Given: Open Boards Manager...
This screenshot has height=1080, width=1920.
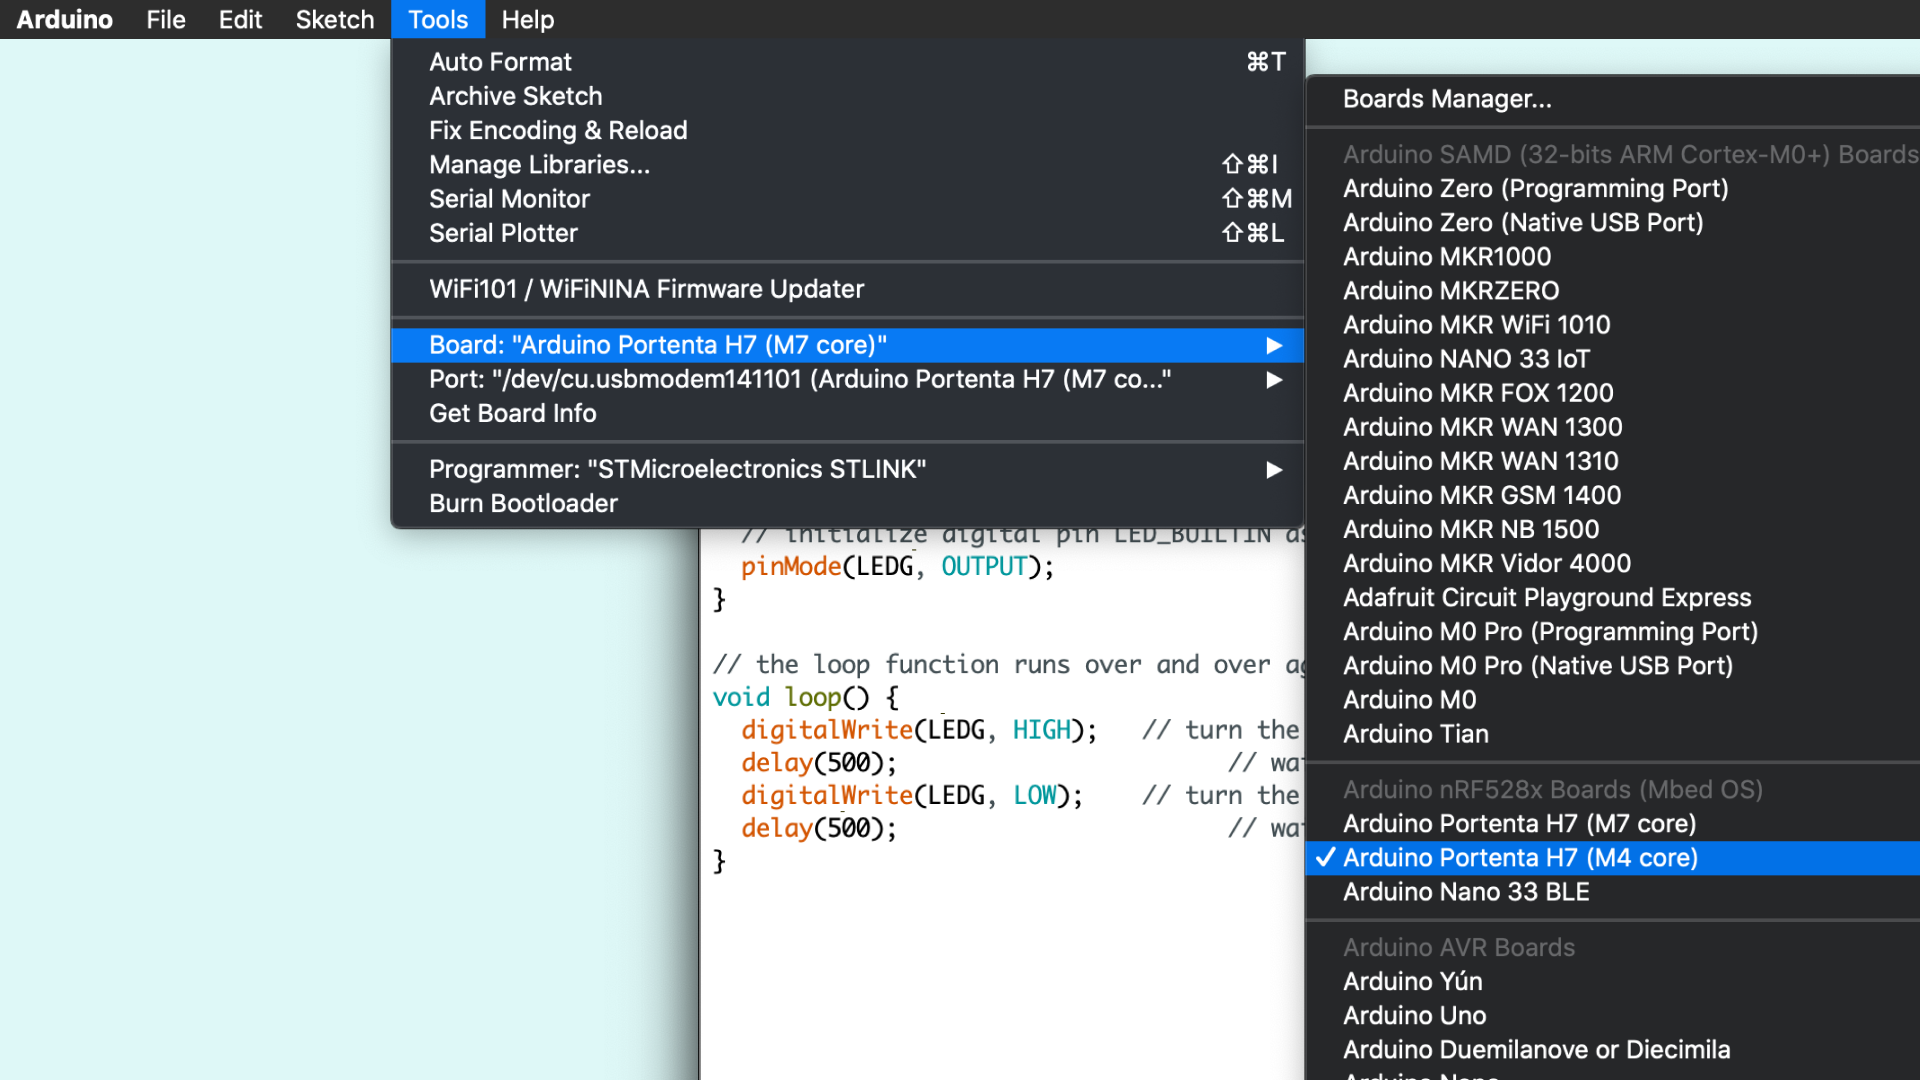Looking at the screenshot, I should [x=1446, y=99].
